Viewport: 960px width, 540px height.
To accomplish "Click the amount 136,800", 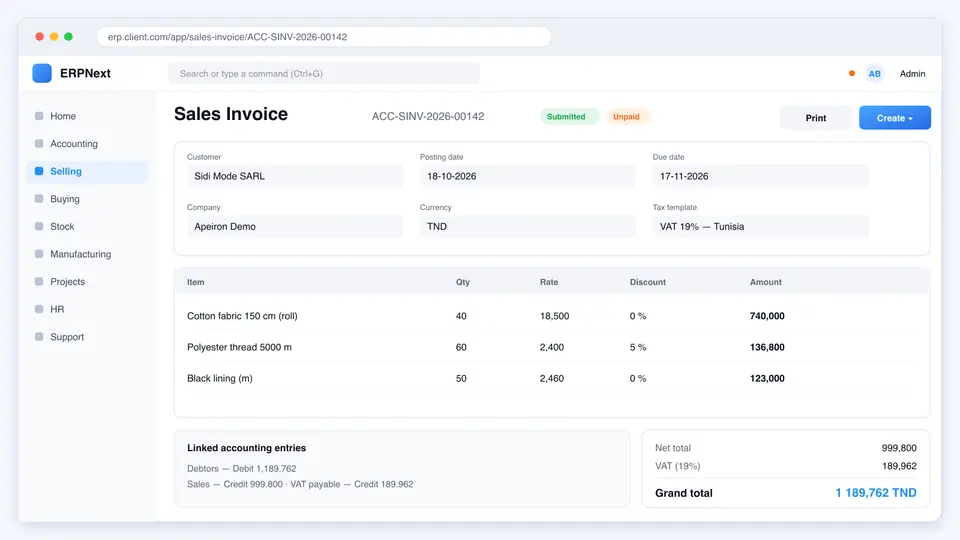I will point(767,347).
